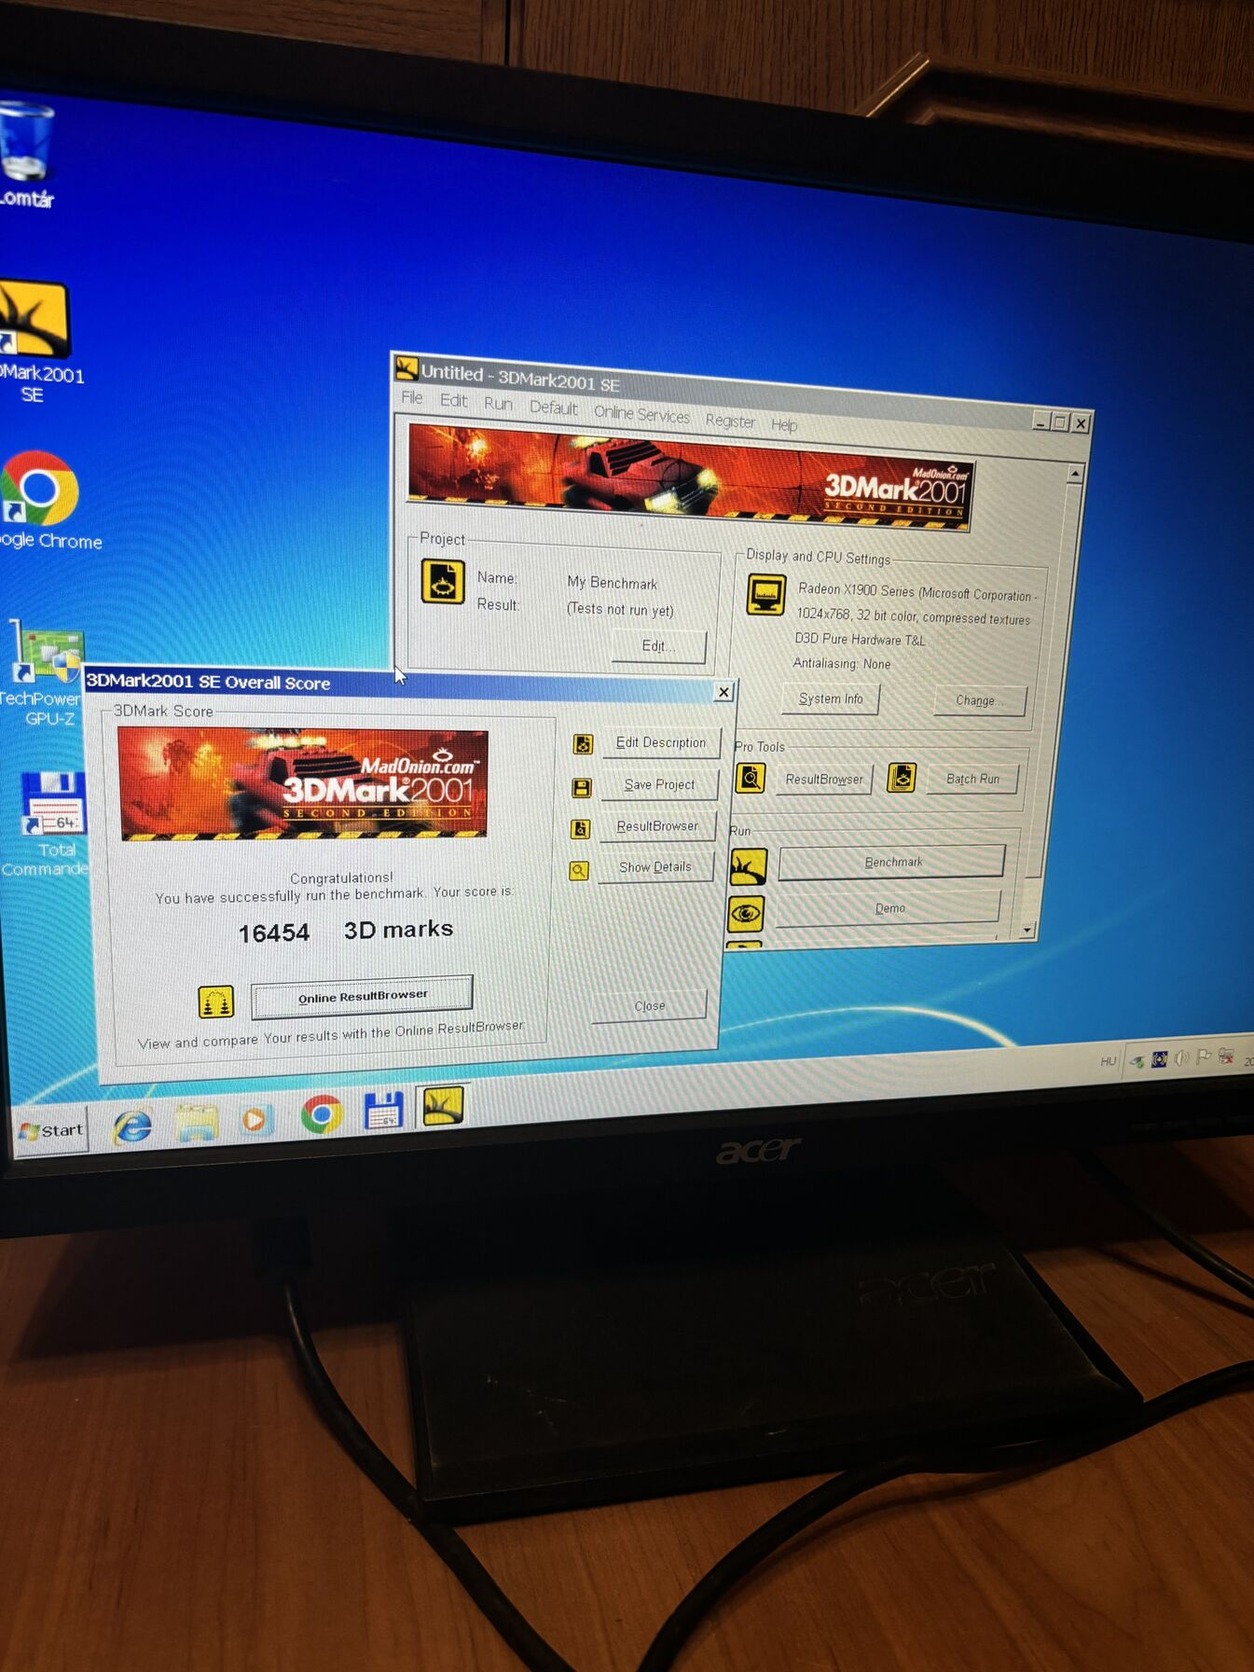Click the 'My Benchmark' project name text
Viewport: 1254px width, 1672px height.
pyautogui.click(x=612, y=583)
